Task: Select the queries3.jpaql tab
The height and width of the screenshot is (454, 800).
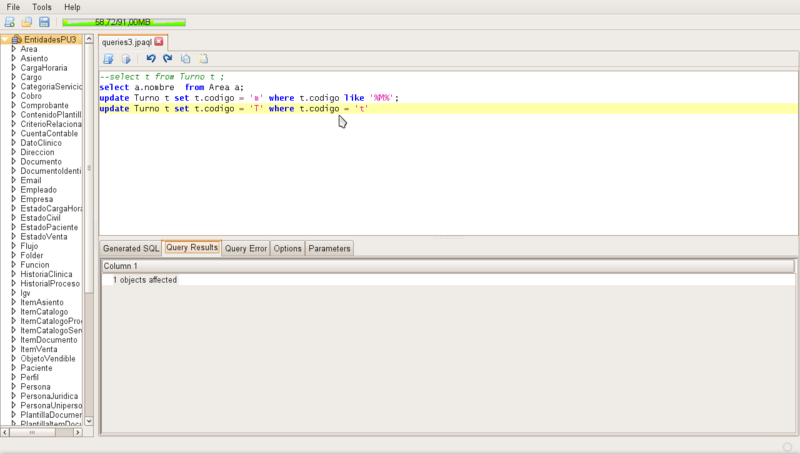Action: coord(127,42)
